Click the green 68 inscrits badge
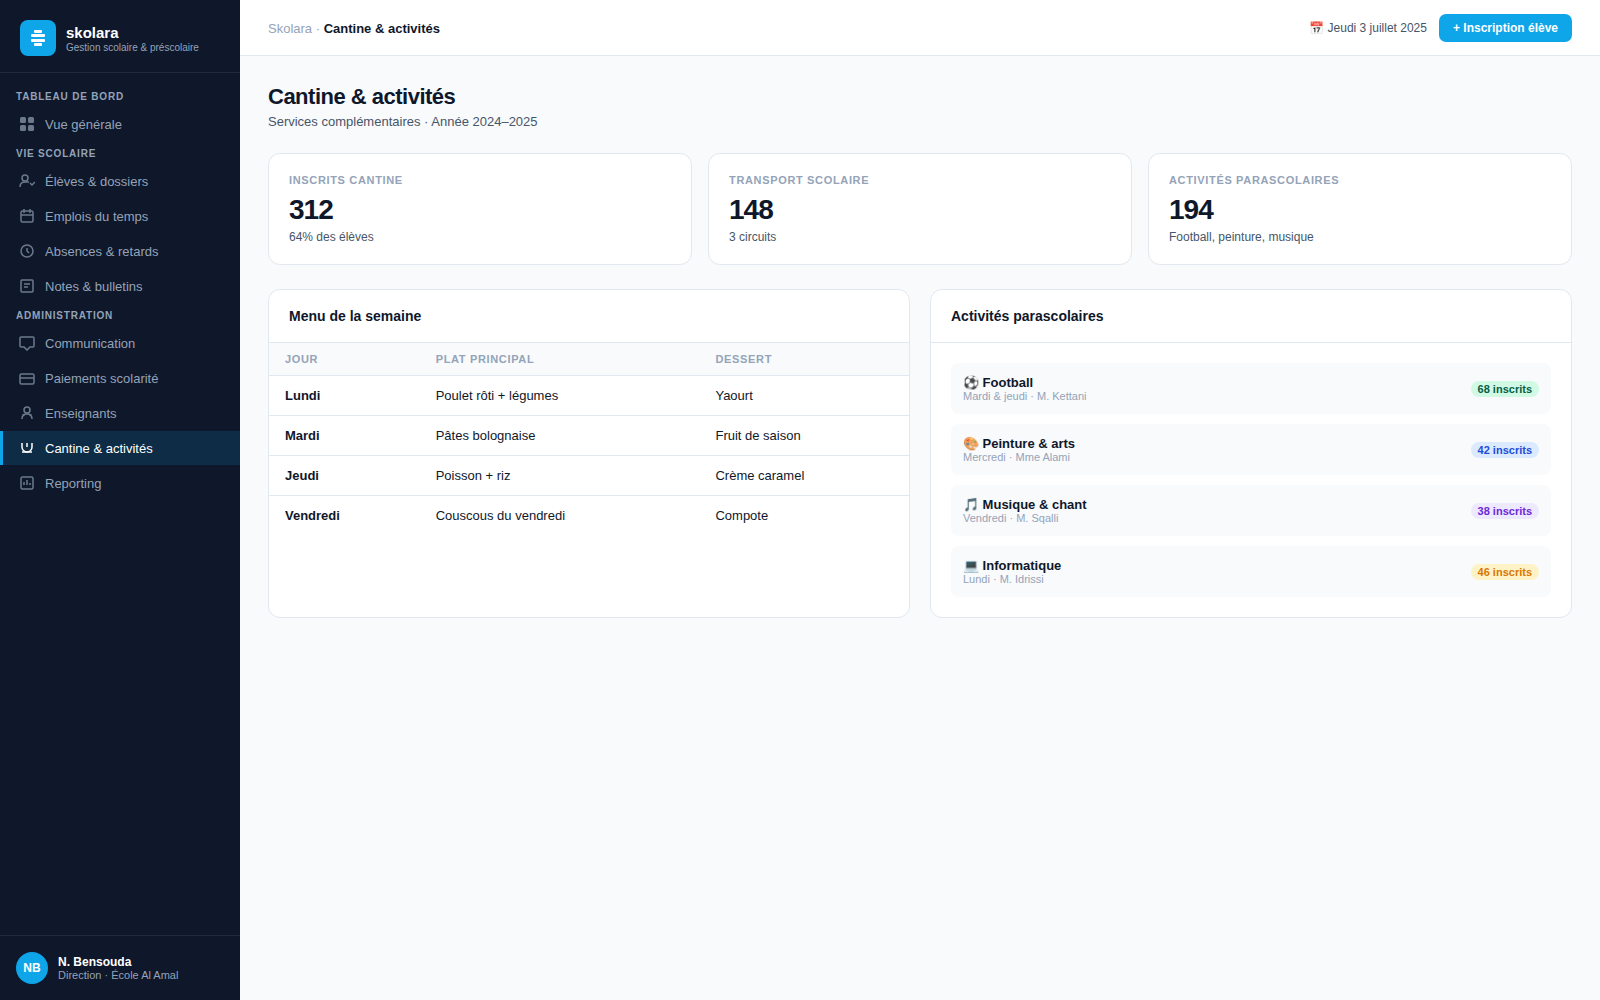This screenshot has width=1600, height=1000. coord(1505,389)
